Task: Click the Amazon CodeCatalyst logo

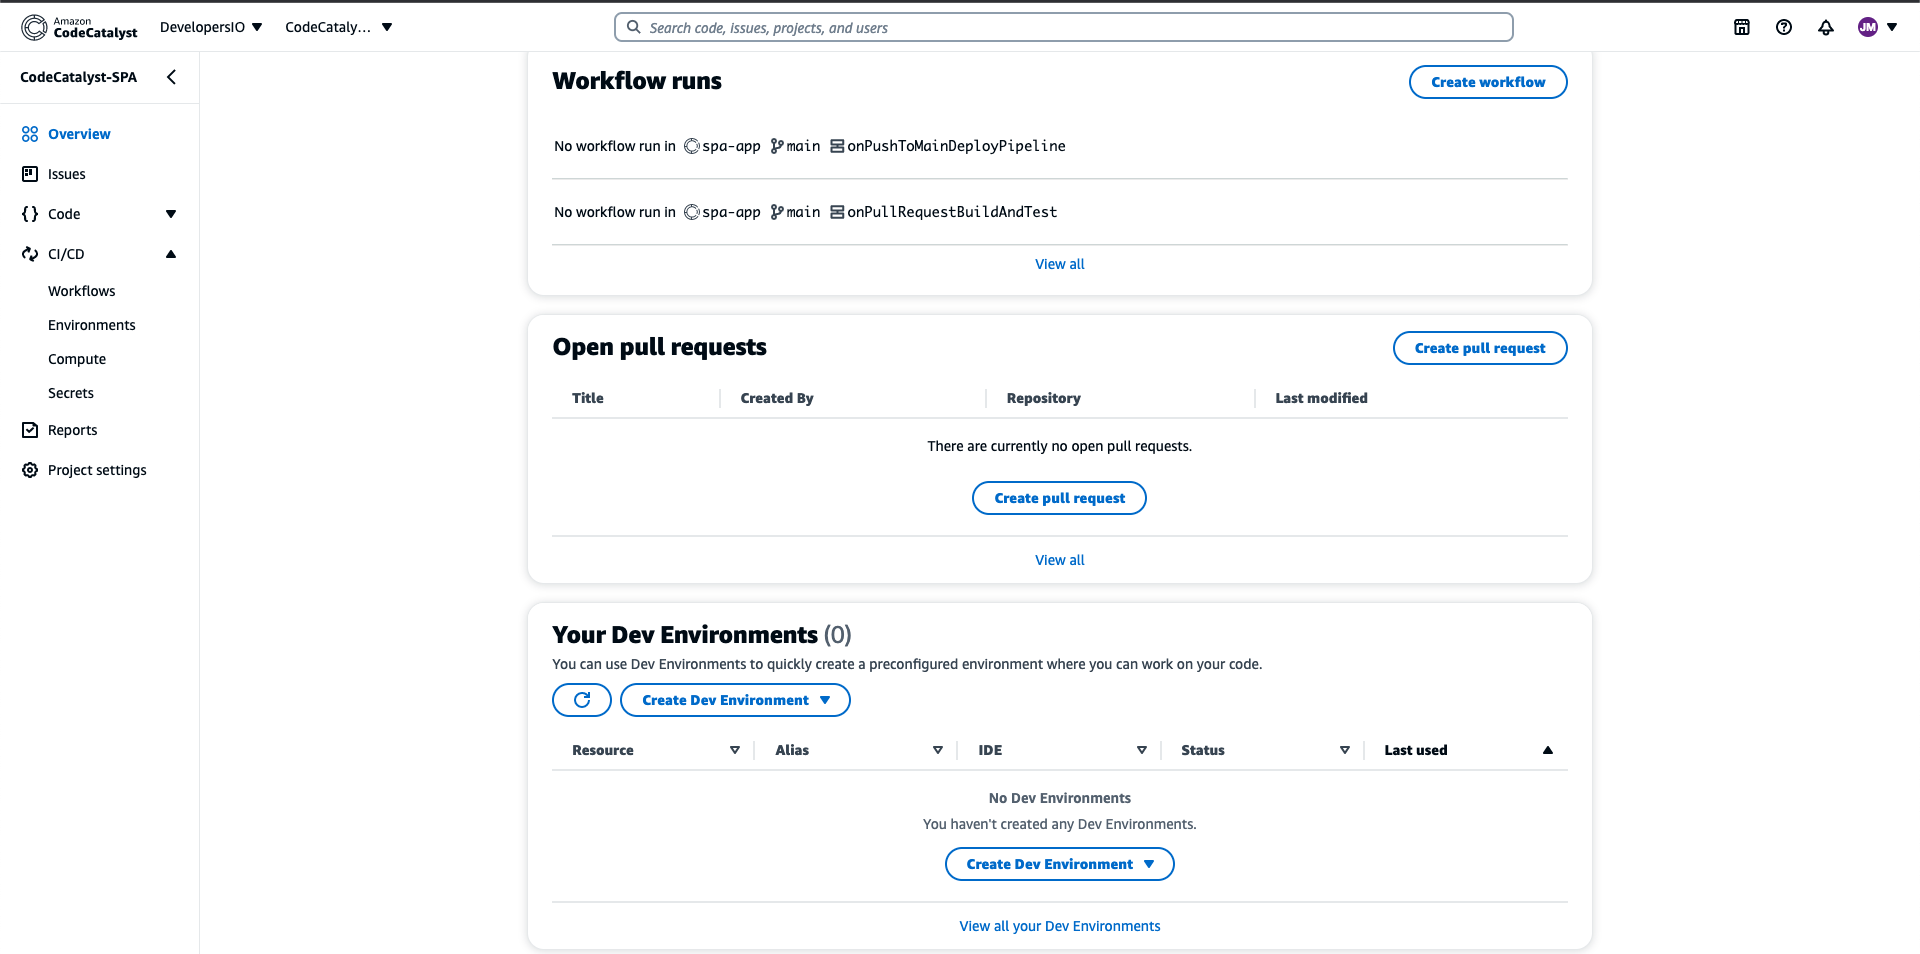Action: pyautogui.click(x=79, y=27)
